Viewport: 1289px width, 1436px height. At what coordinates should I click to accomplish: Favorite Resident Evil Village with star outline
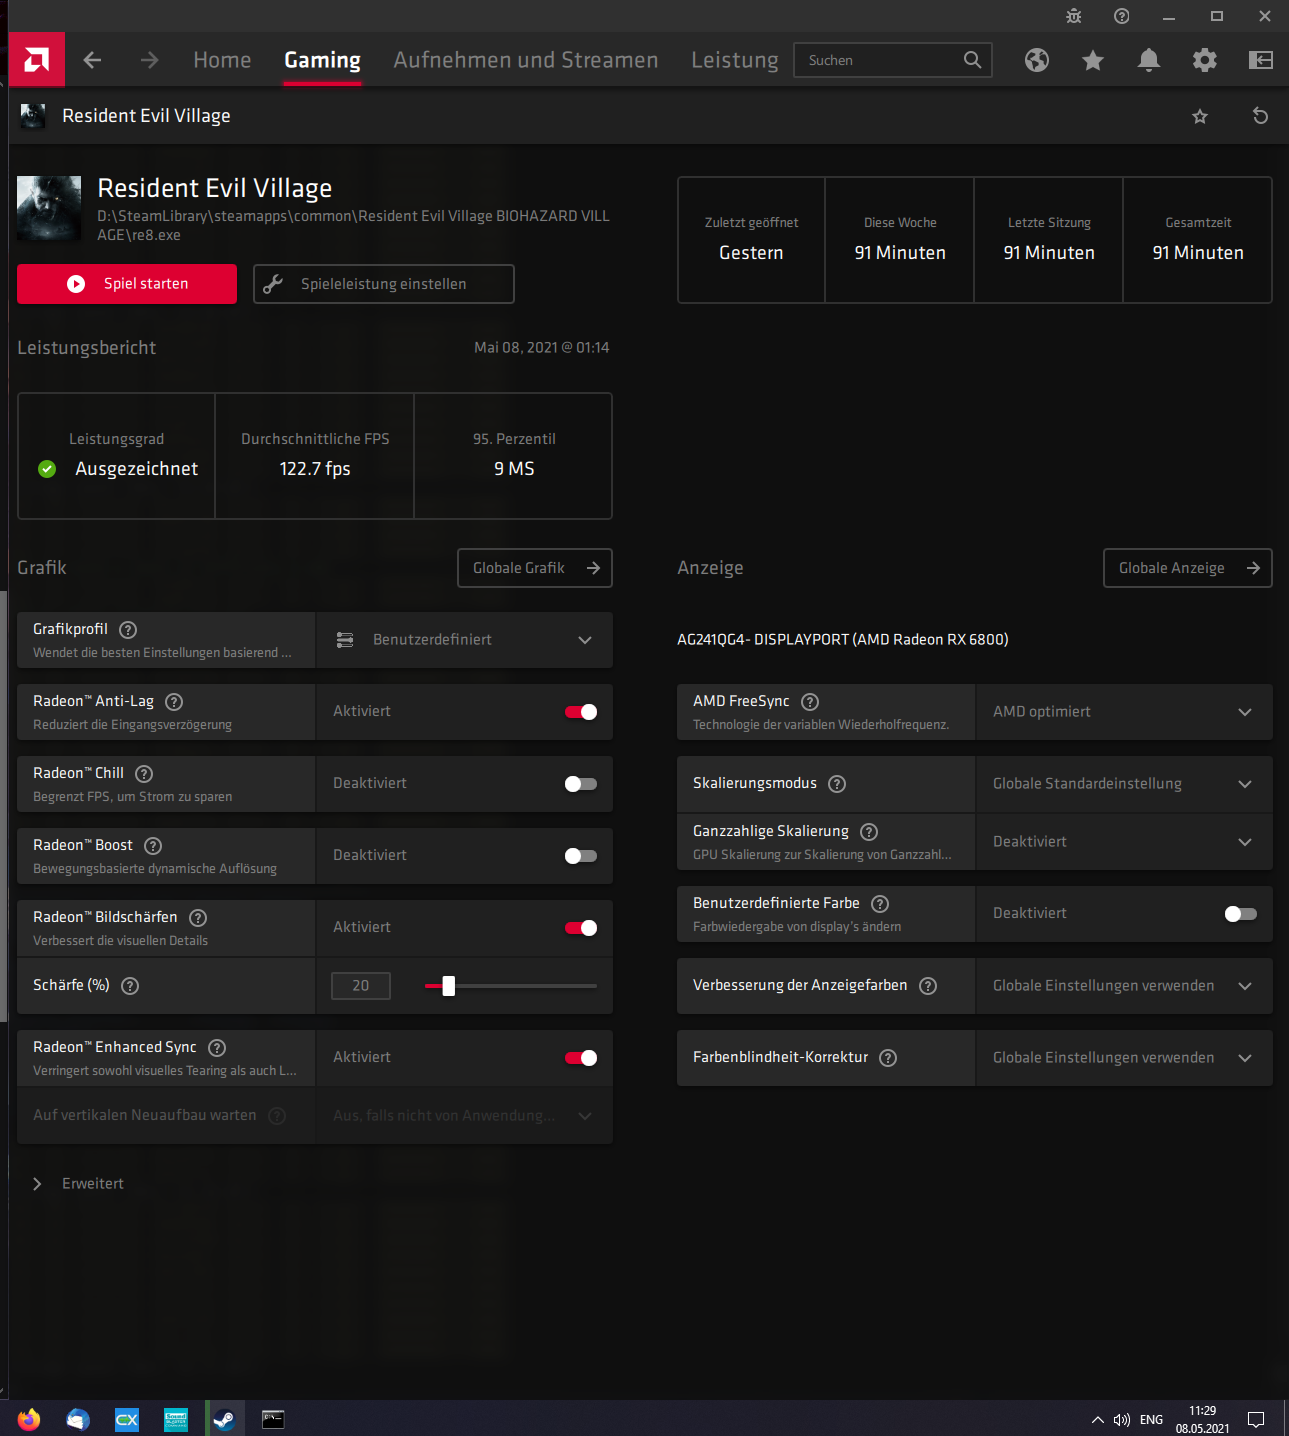click(1200, 116)
